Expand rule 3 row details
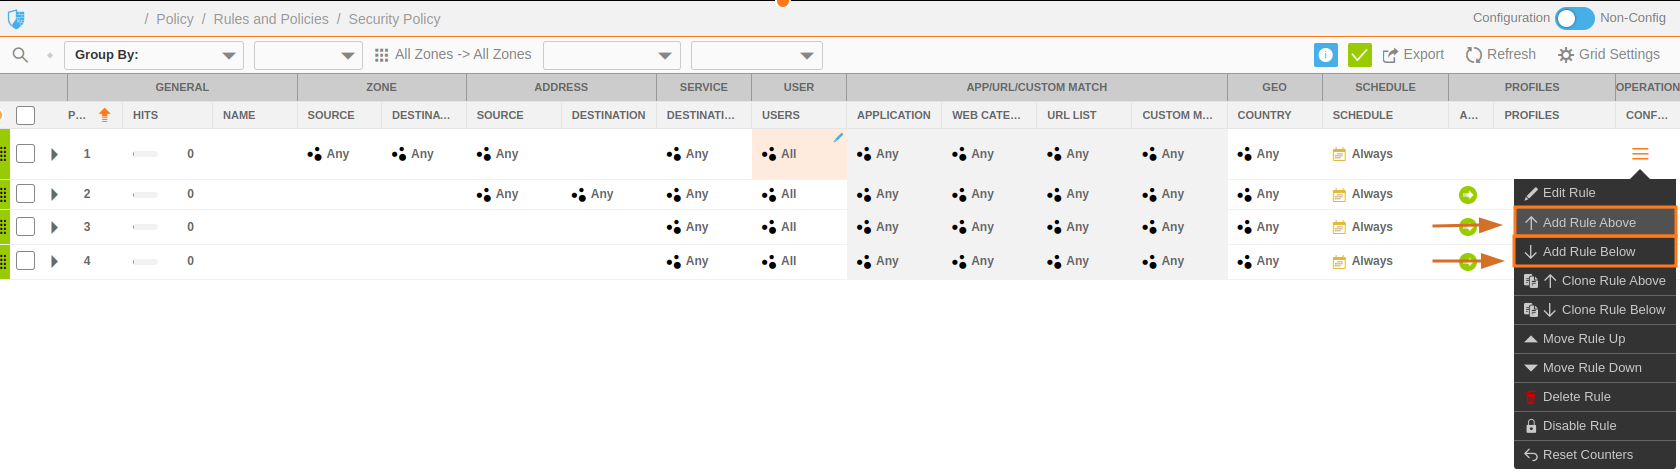The image size is (1680, 474). tap(55, 227)
